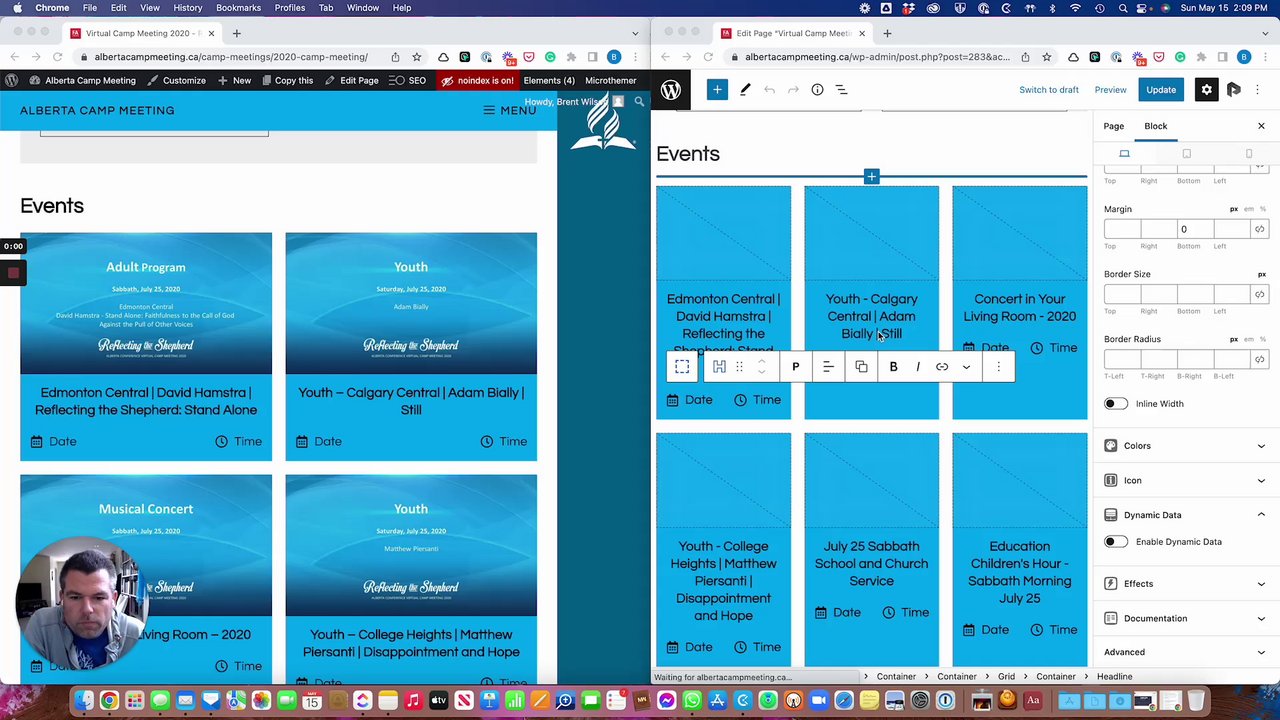Expand the Advanced panel
This screenshot has width=1280, height=720.
1186,652
